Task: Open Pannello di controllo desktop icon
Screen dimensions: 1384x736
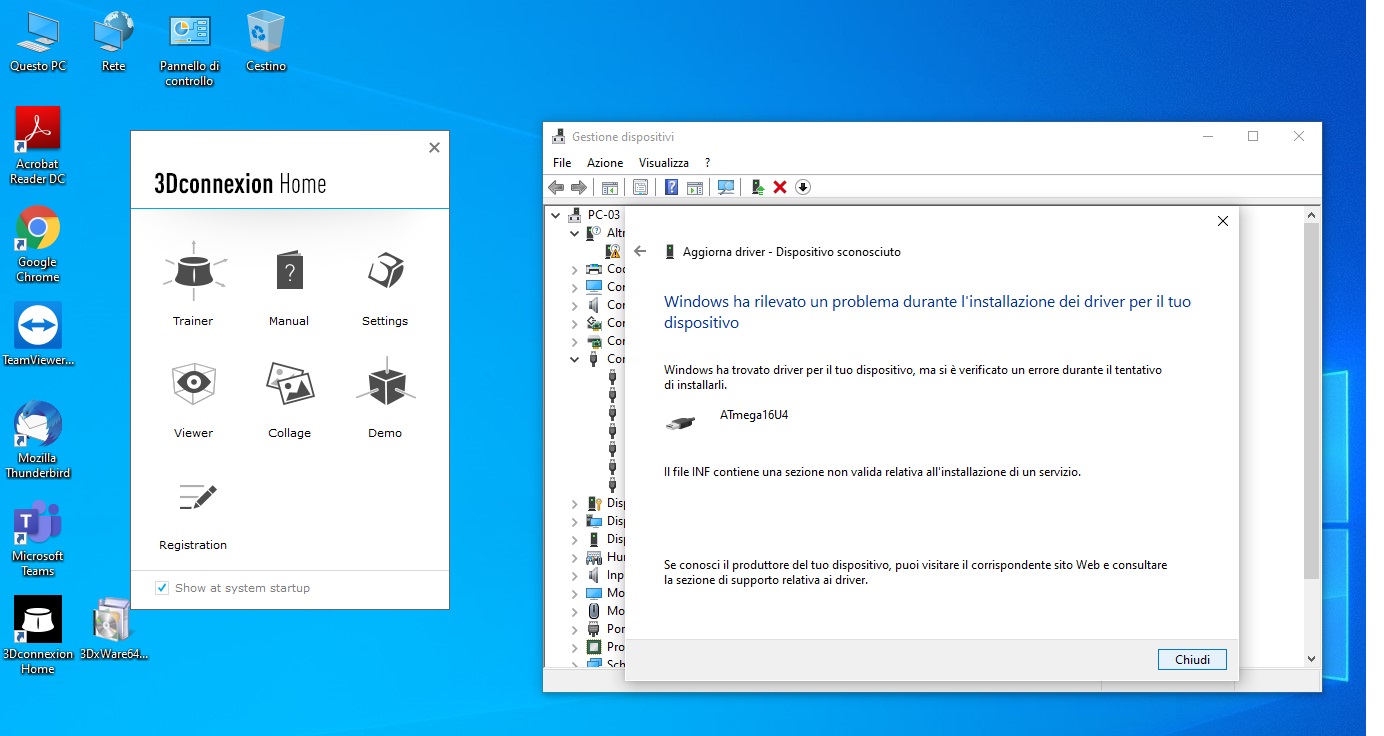Action: 189,50
